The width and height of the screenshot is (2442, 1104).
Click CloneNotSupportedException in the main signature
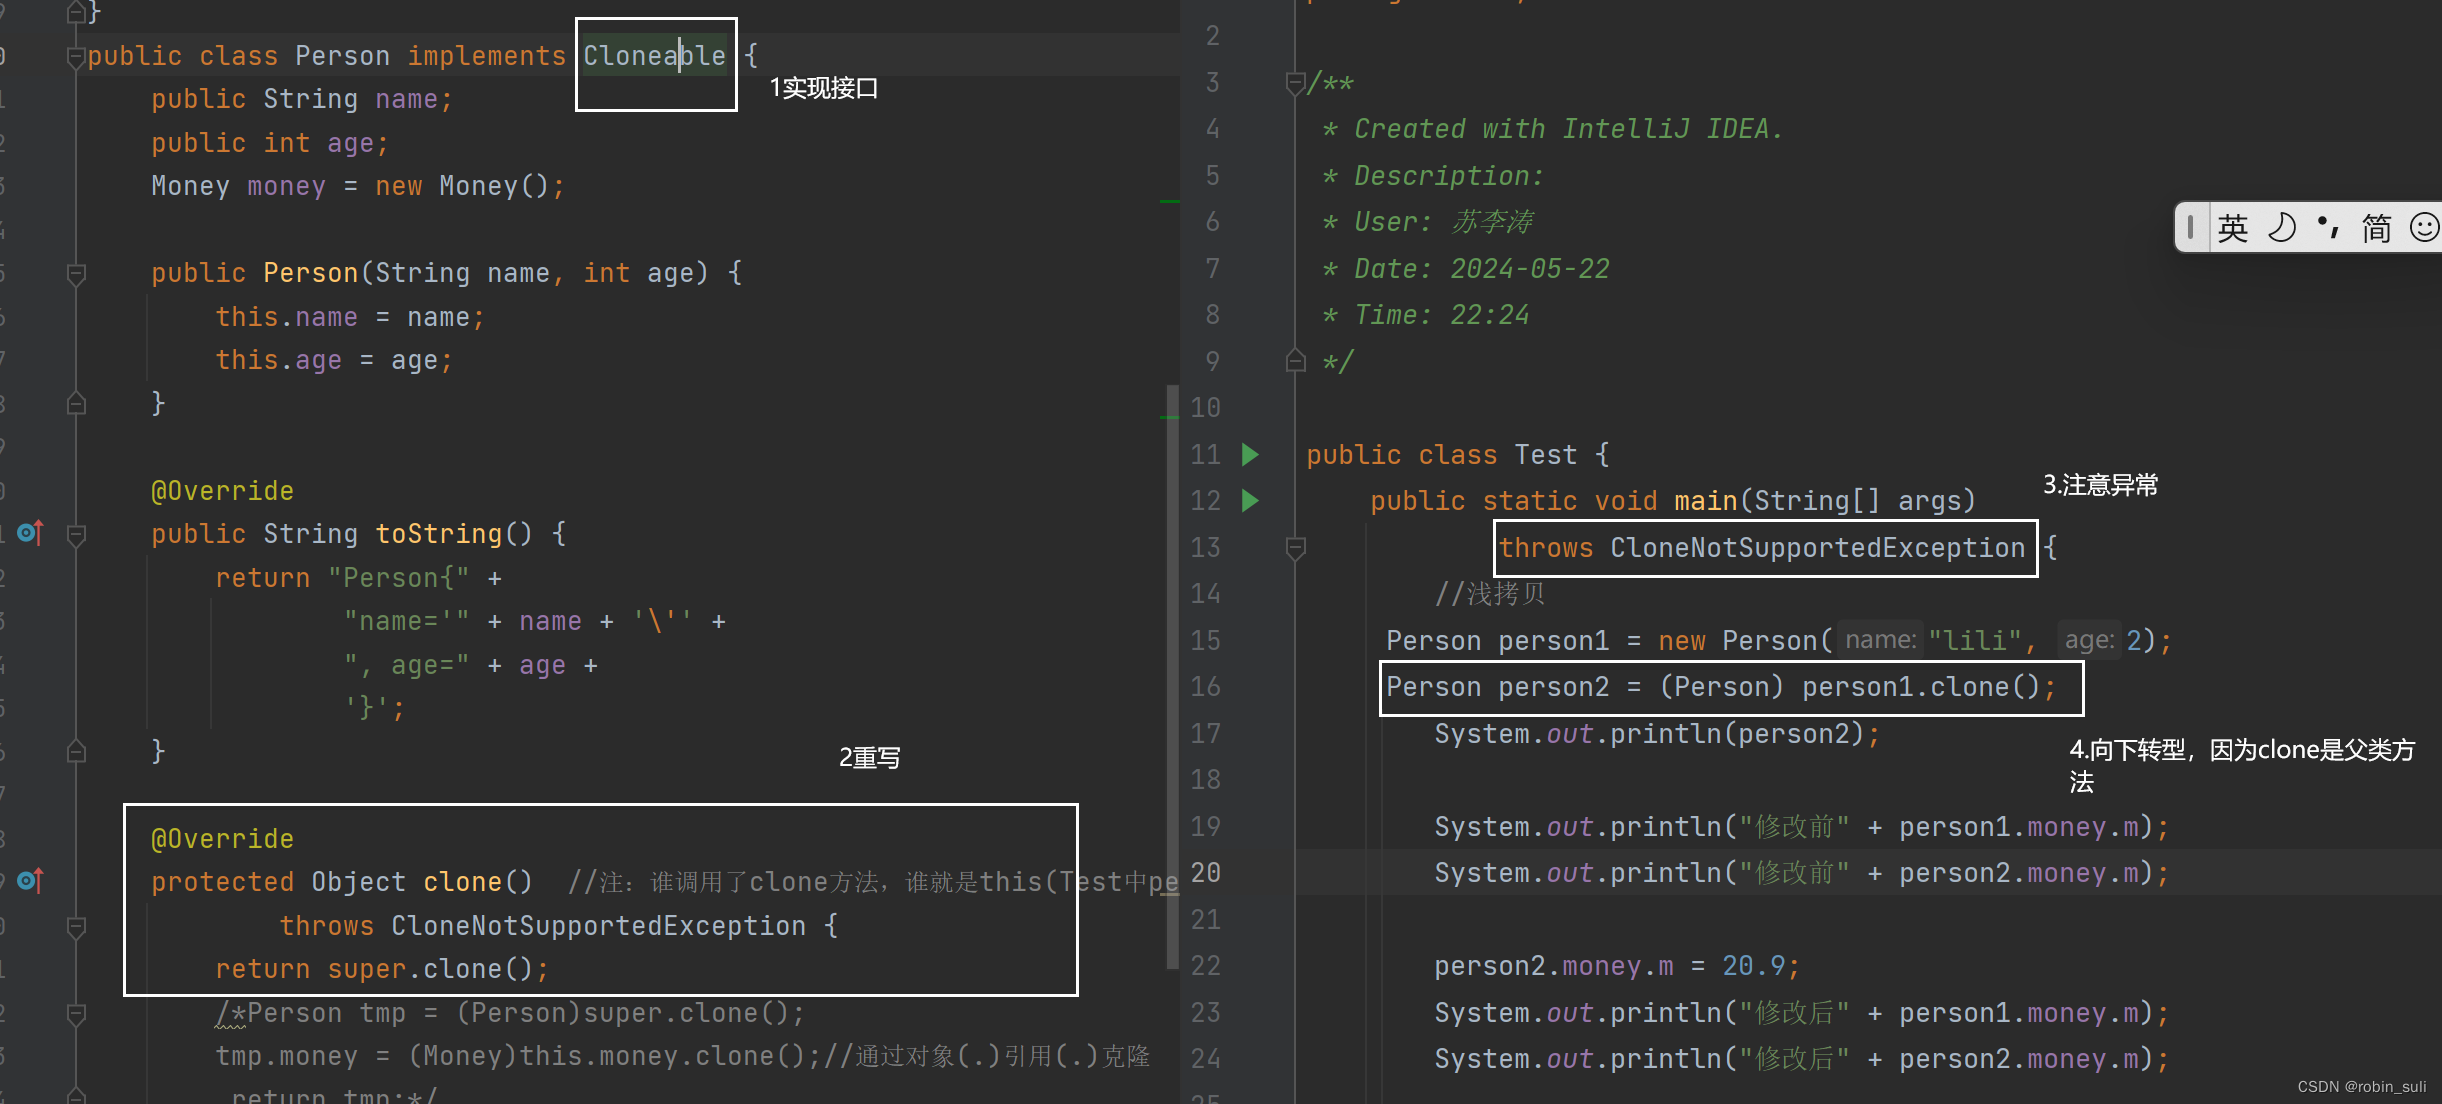pyautogui.click(x=1817, y=548)
